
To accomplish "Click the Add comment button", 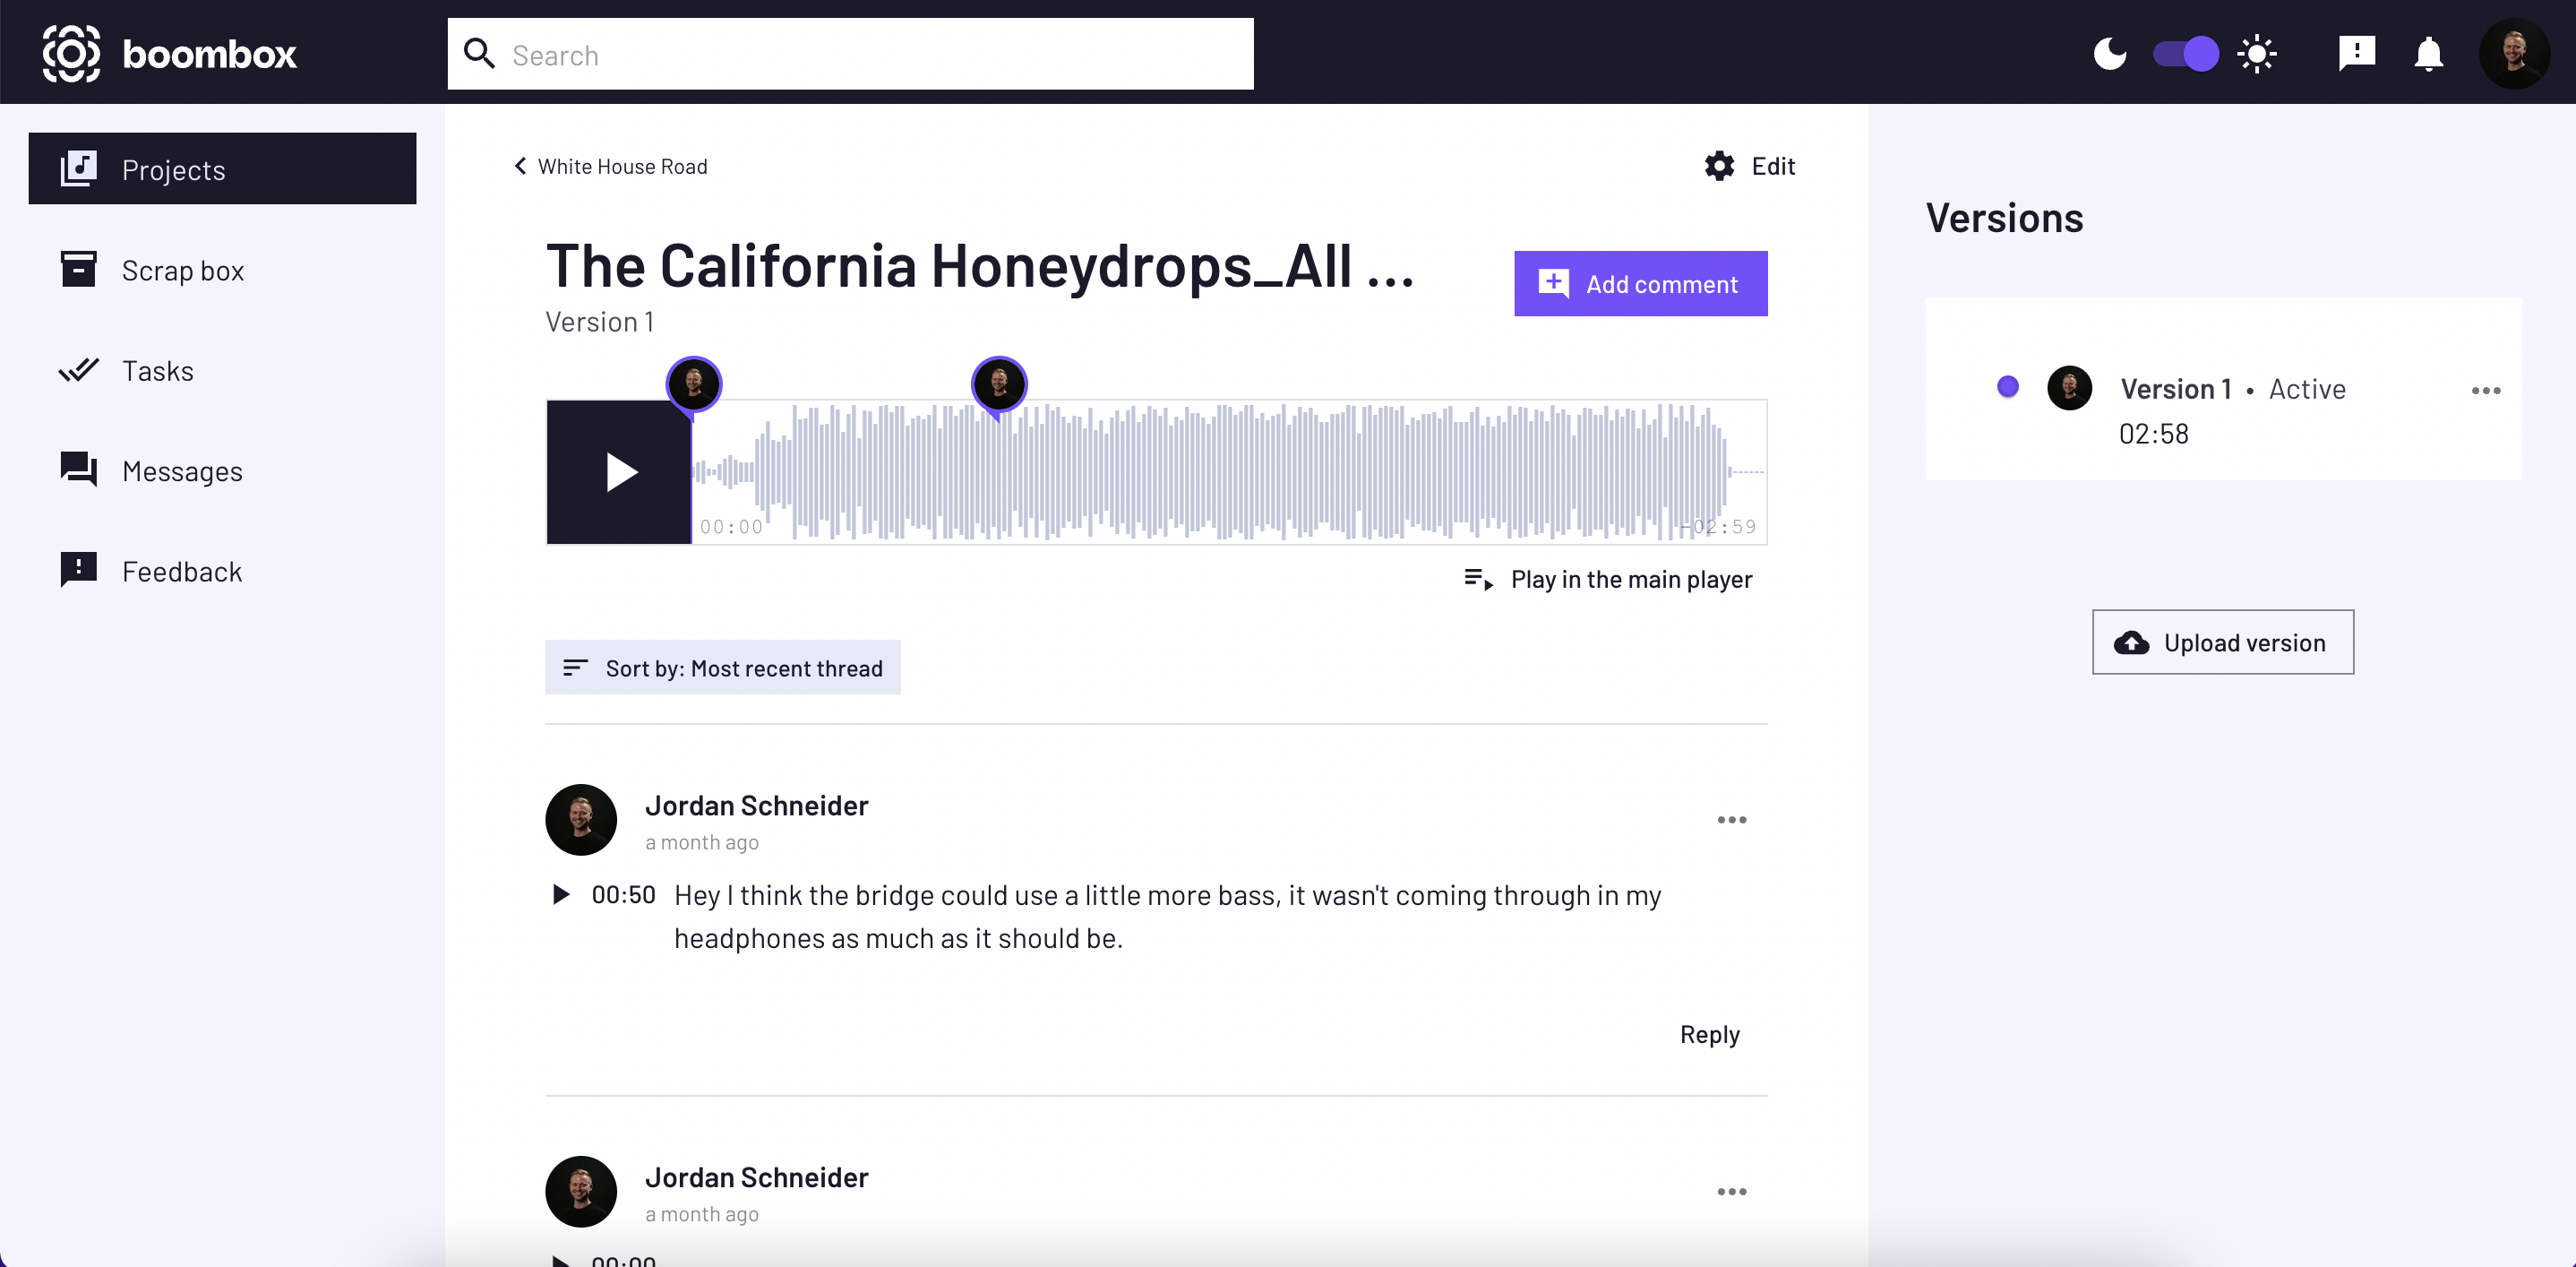I will pos(1640,284).
